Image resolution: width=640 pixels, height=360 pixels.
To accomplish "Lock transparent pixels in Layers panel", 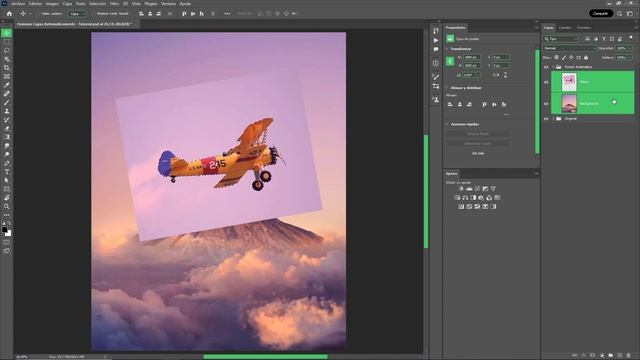I will 556,58.
